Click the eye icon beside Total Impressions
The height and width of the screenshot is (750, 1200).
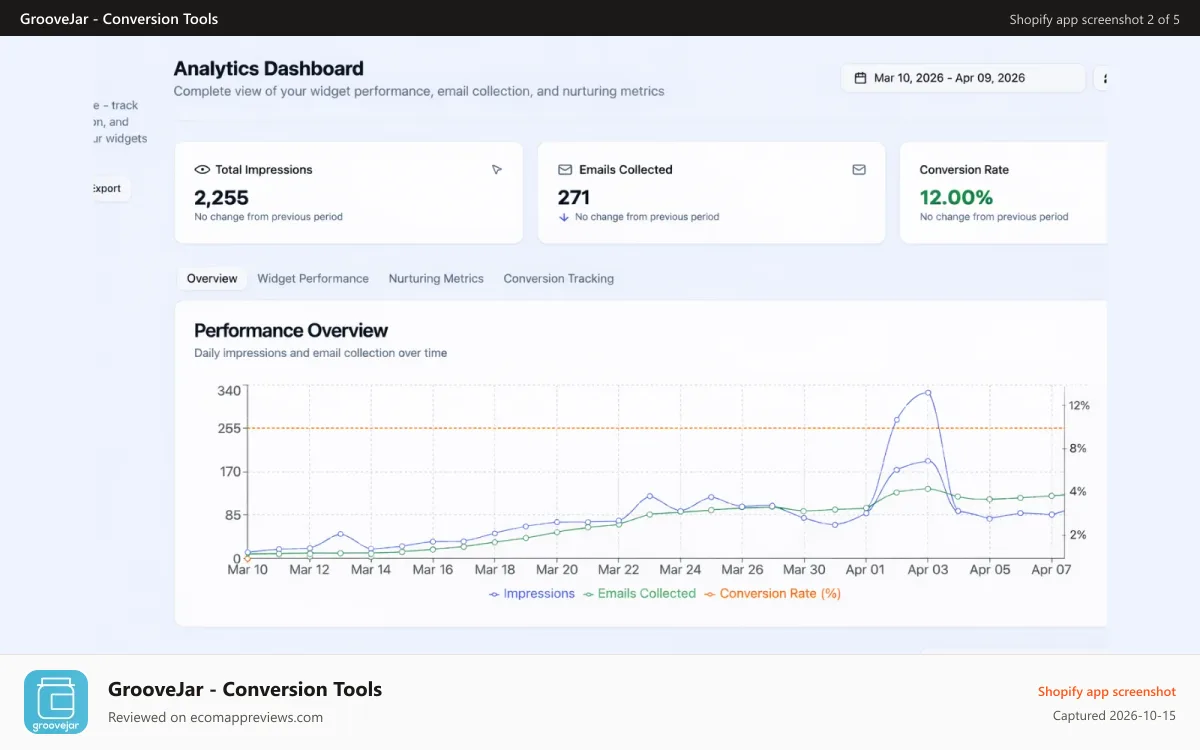[202, 170]
